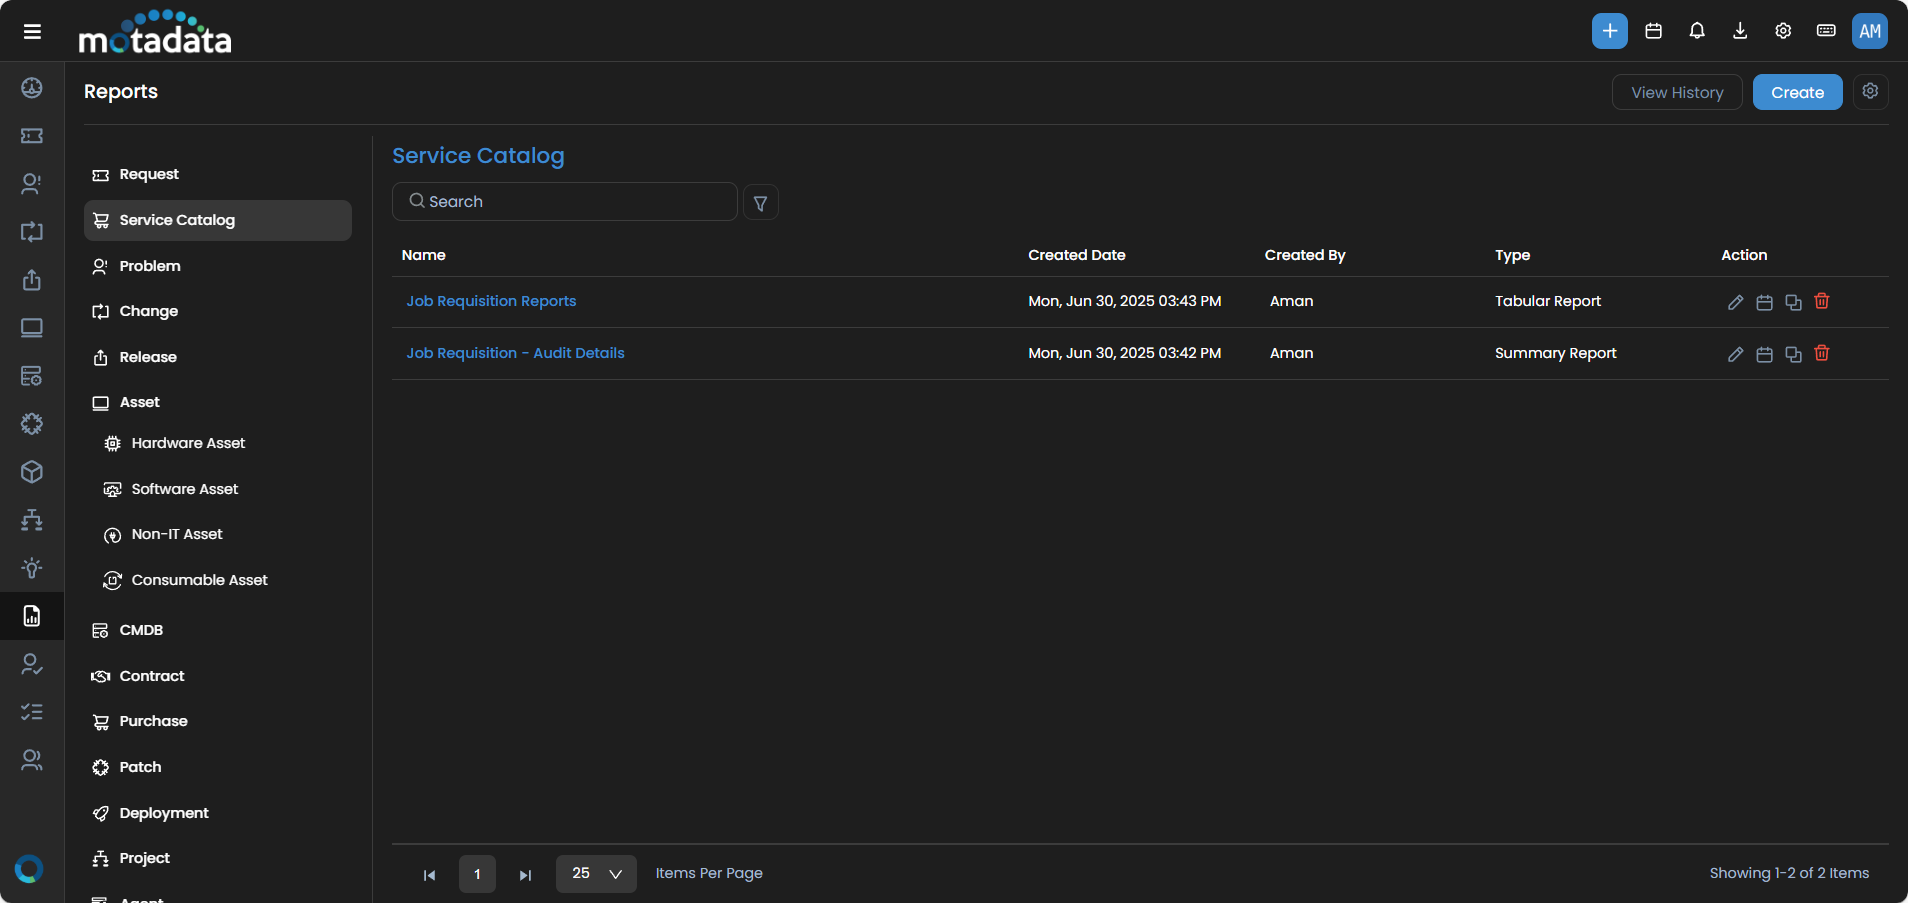Screen dimensions: 1908x903
Task: Click the Create report button
Action: click(1797, 92)
